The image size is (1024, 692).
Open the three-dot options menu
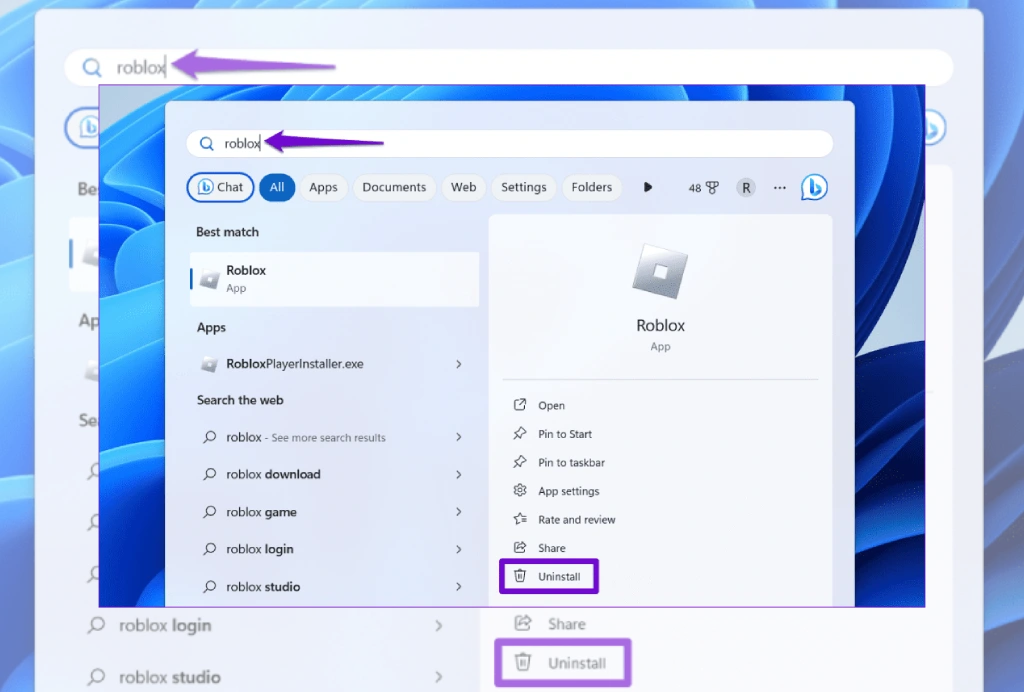[x=780, y=188]
